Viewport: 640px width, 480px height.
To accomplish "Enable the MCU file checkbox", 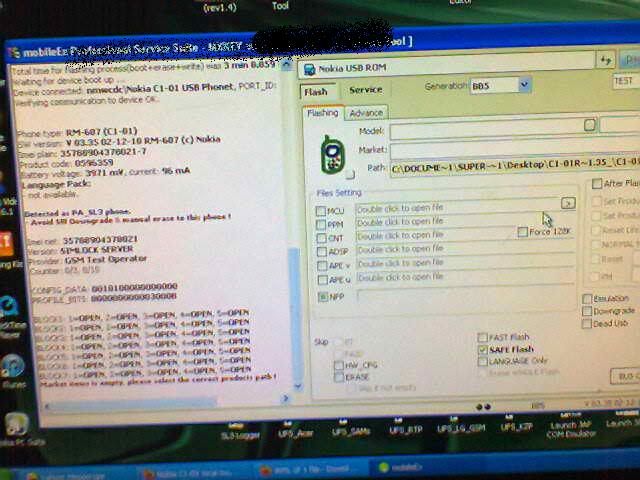I will pos(320,211).
